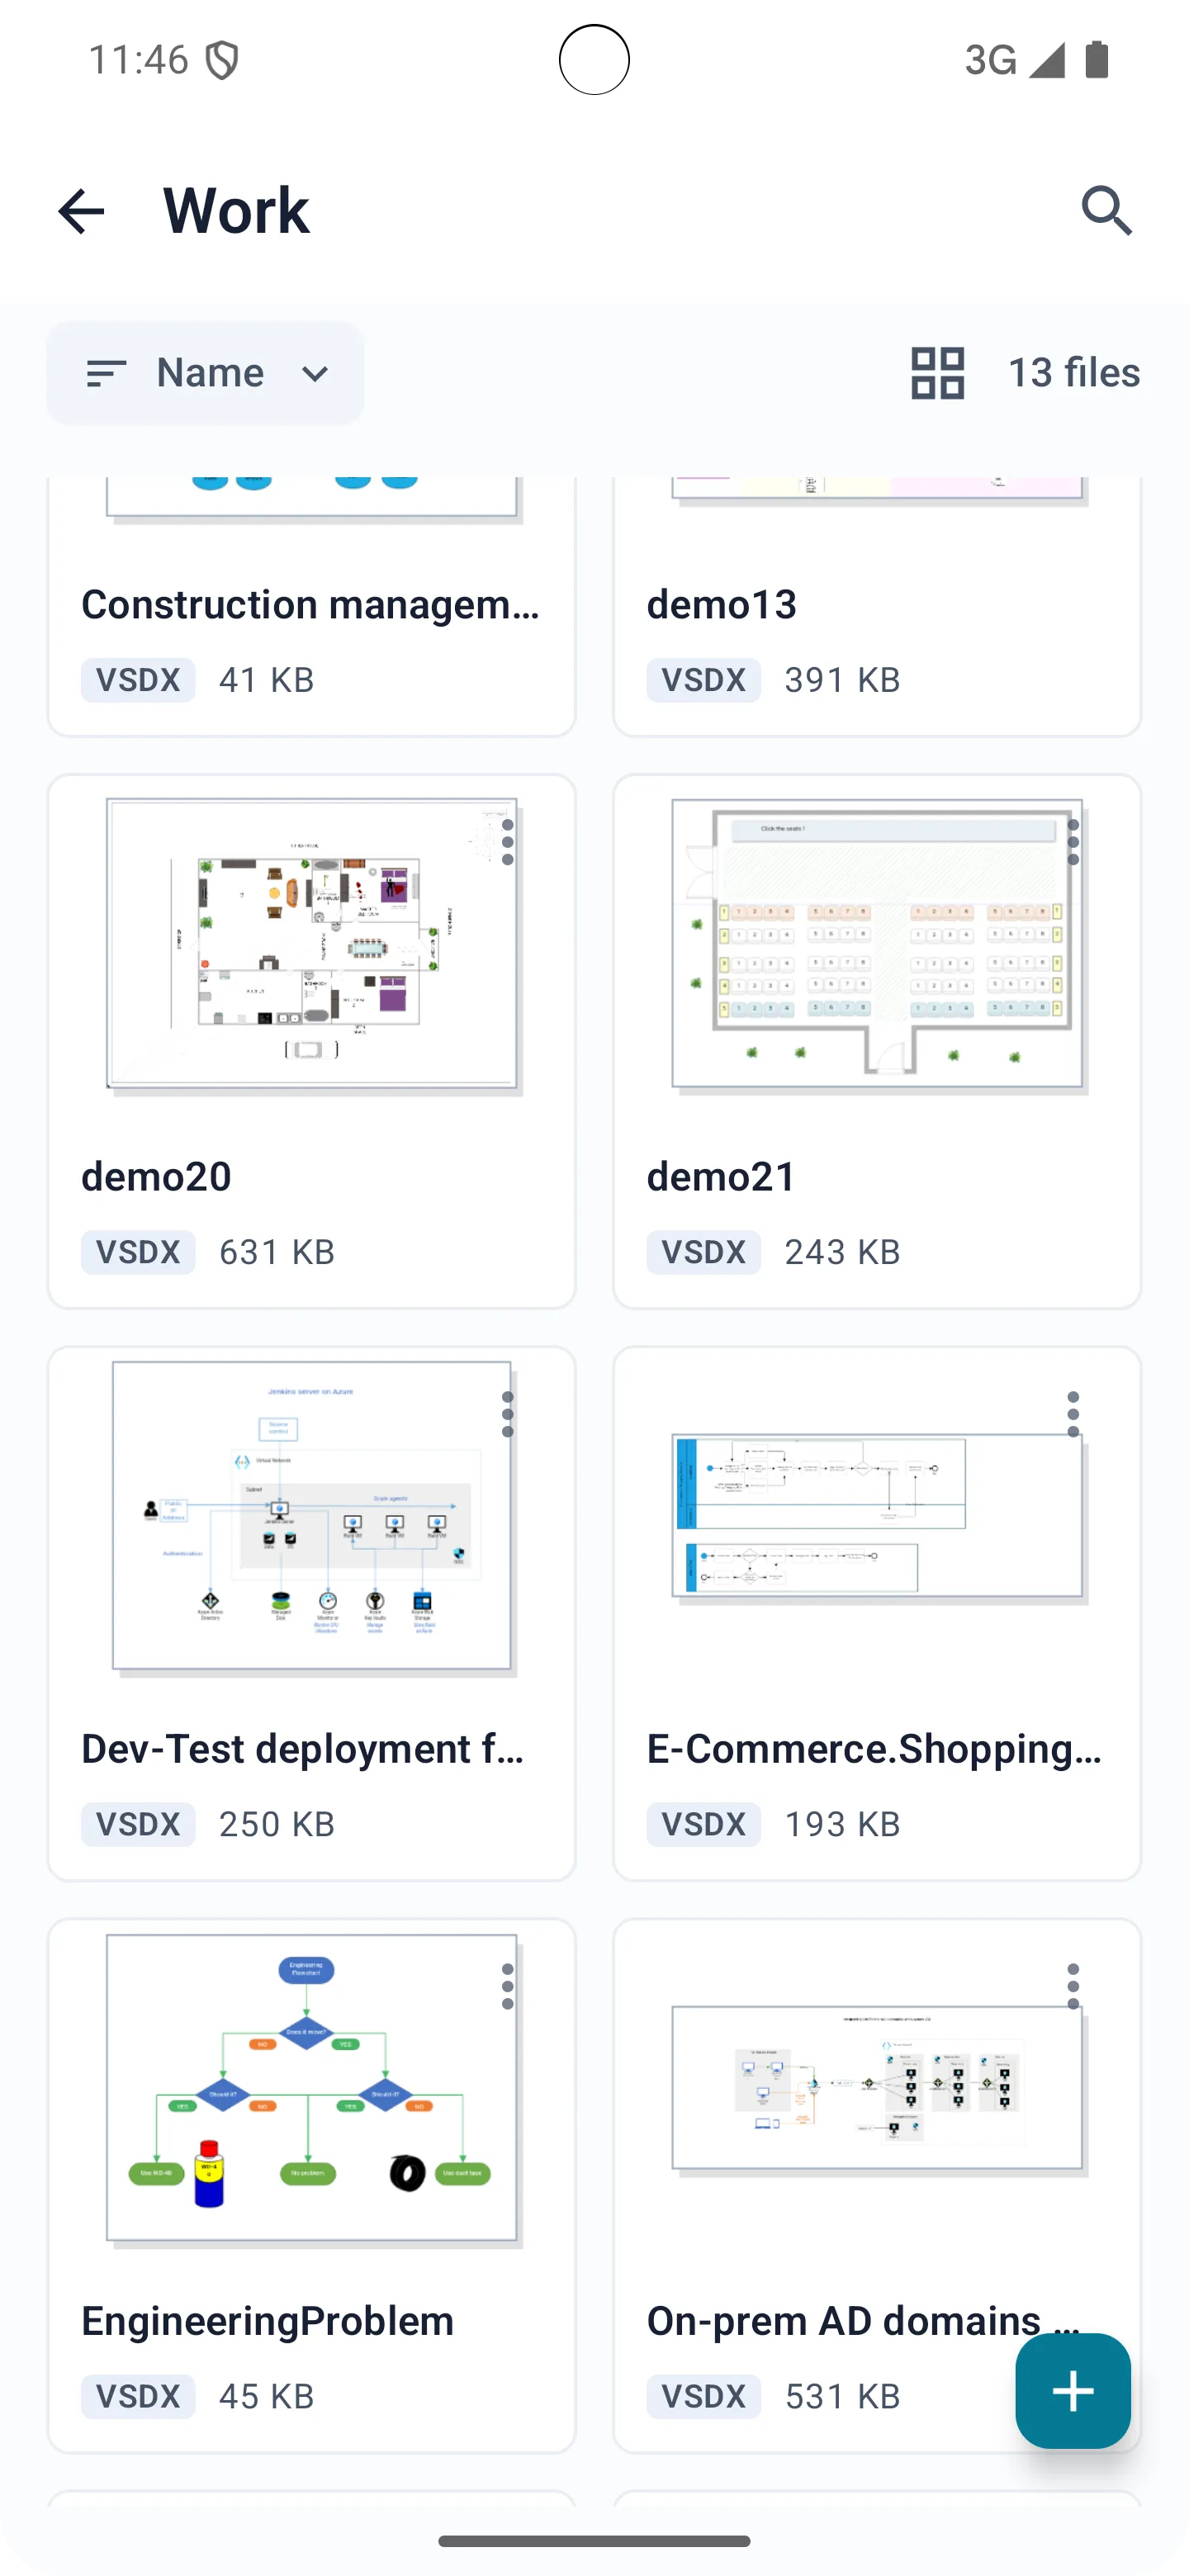Open more options for EngineeringProblem
1189x2576 pixels.
[x=508, y=1987]
